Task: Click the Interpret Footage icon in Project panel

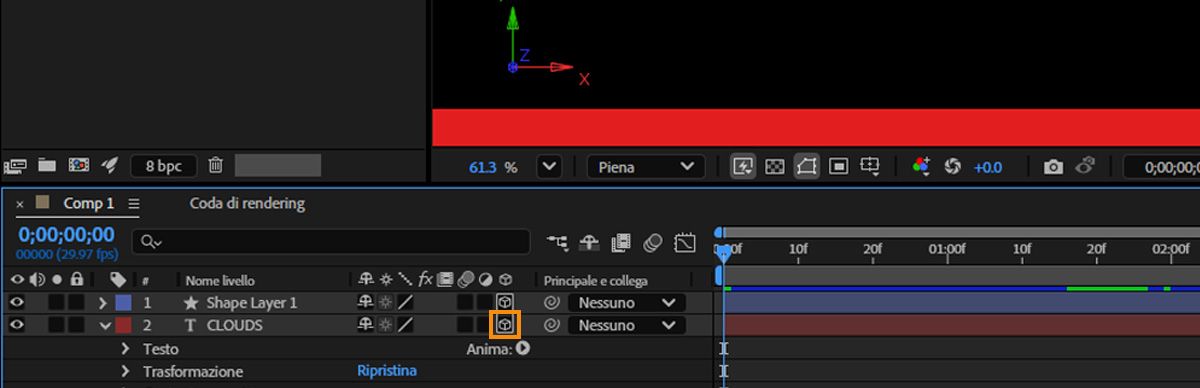Action: click(x=14, y=165)
